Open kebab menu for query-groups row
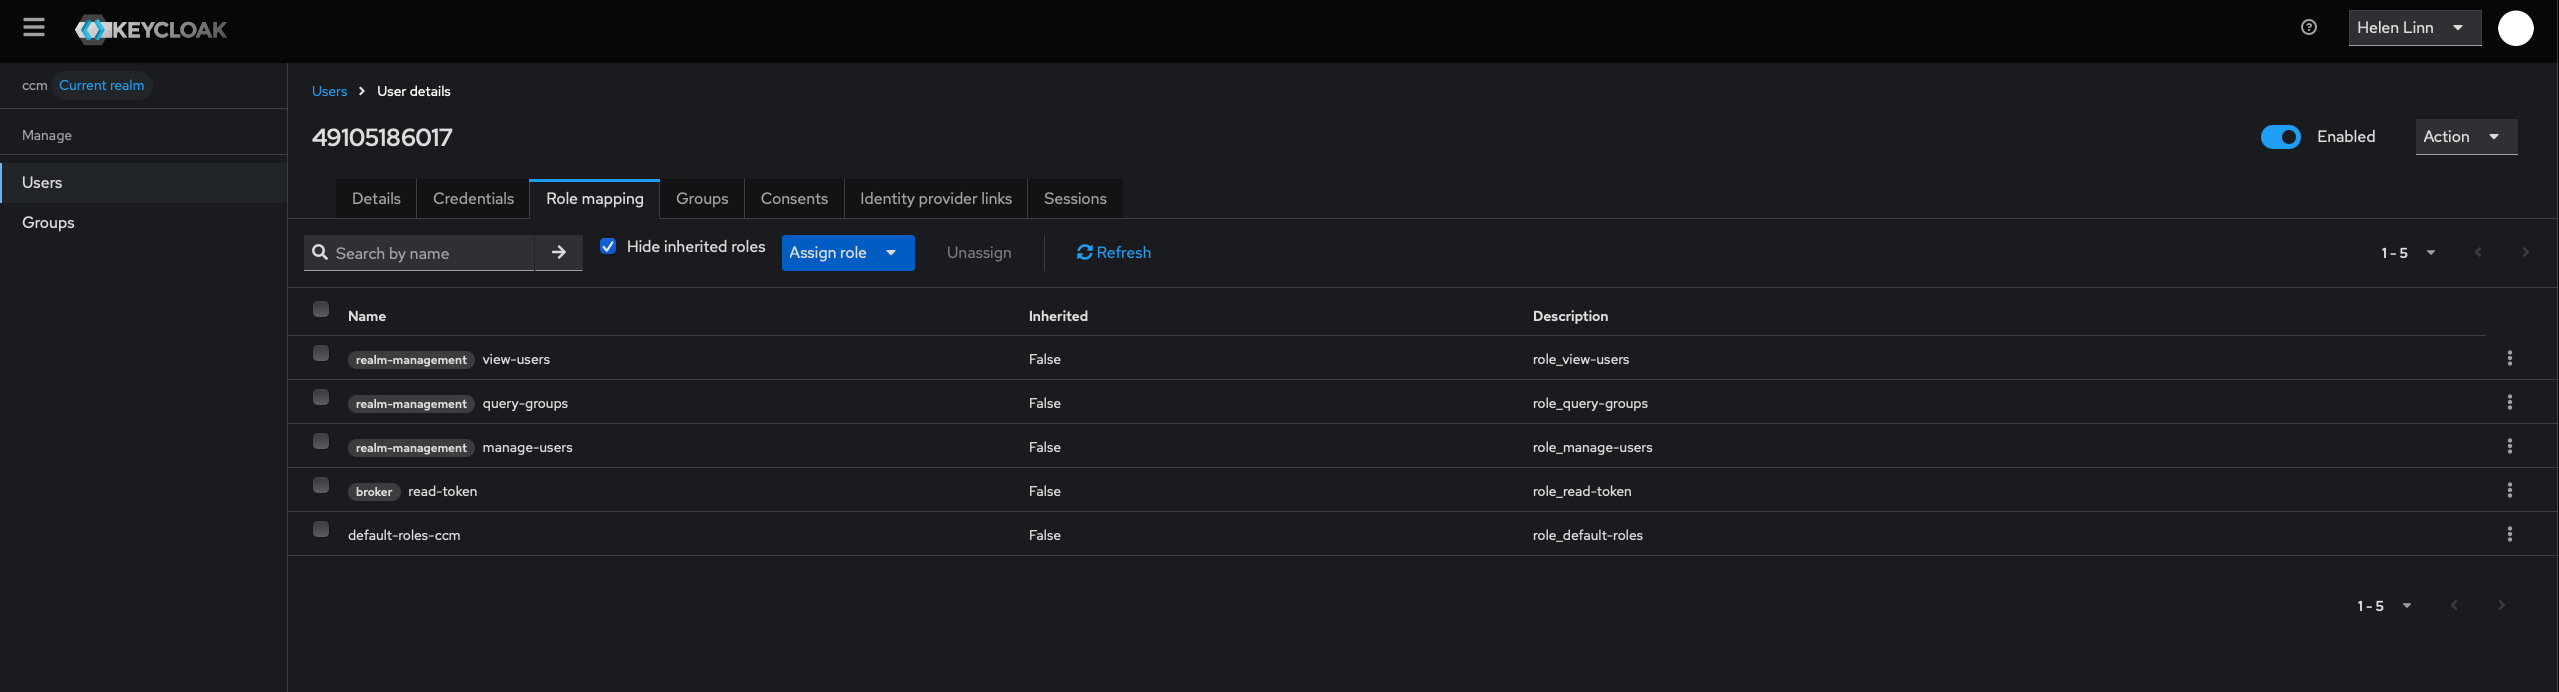The image size is (2559, 692). click(x=2509, y=402)
